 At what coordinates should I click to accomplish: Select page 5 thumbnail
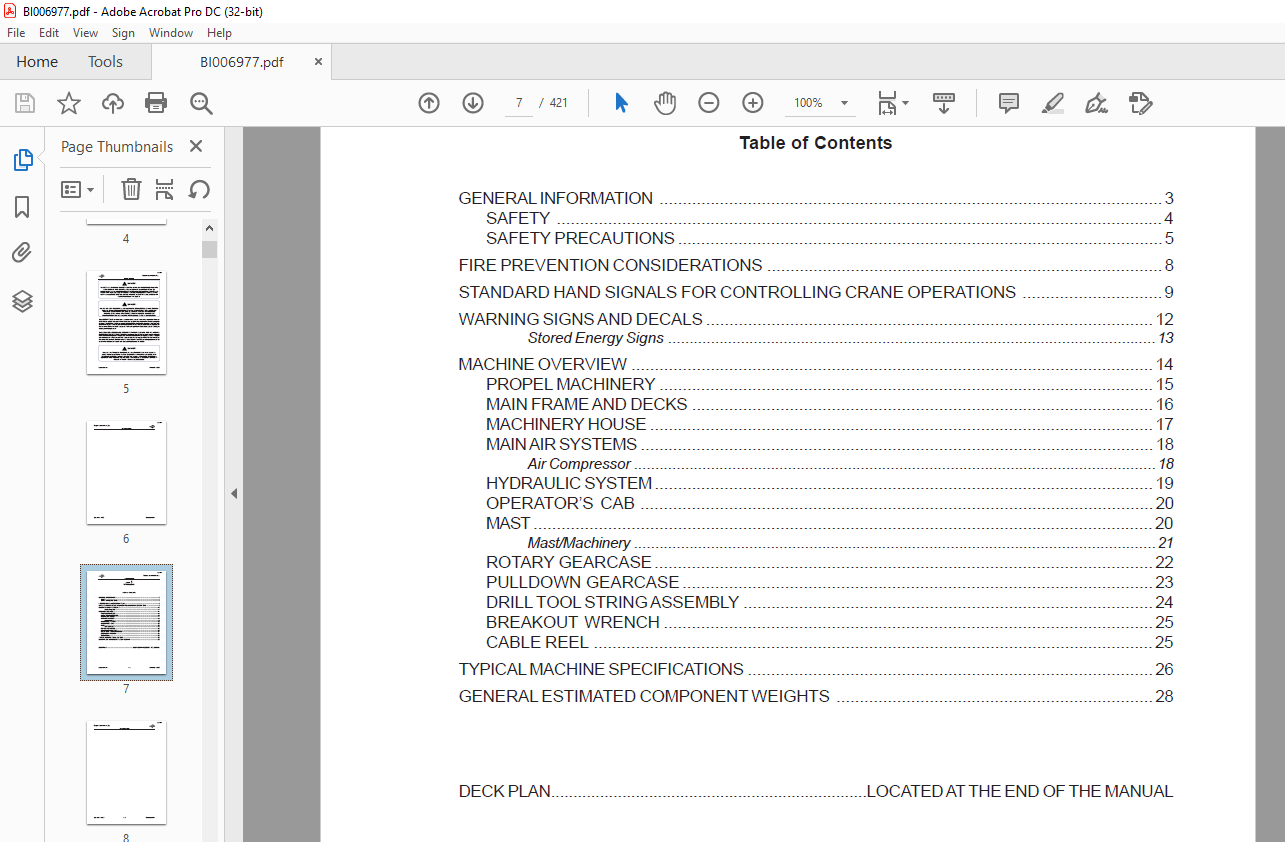126,322
